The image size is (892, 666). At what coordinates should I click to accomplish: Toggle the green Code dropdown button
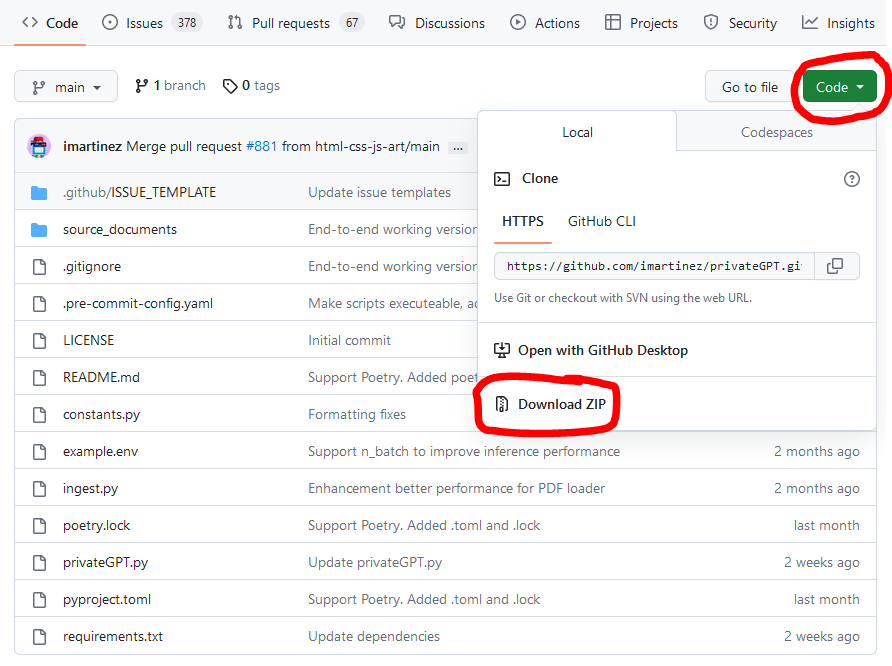click(839, 87)
